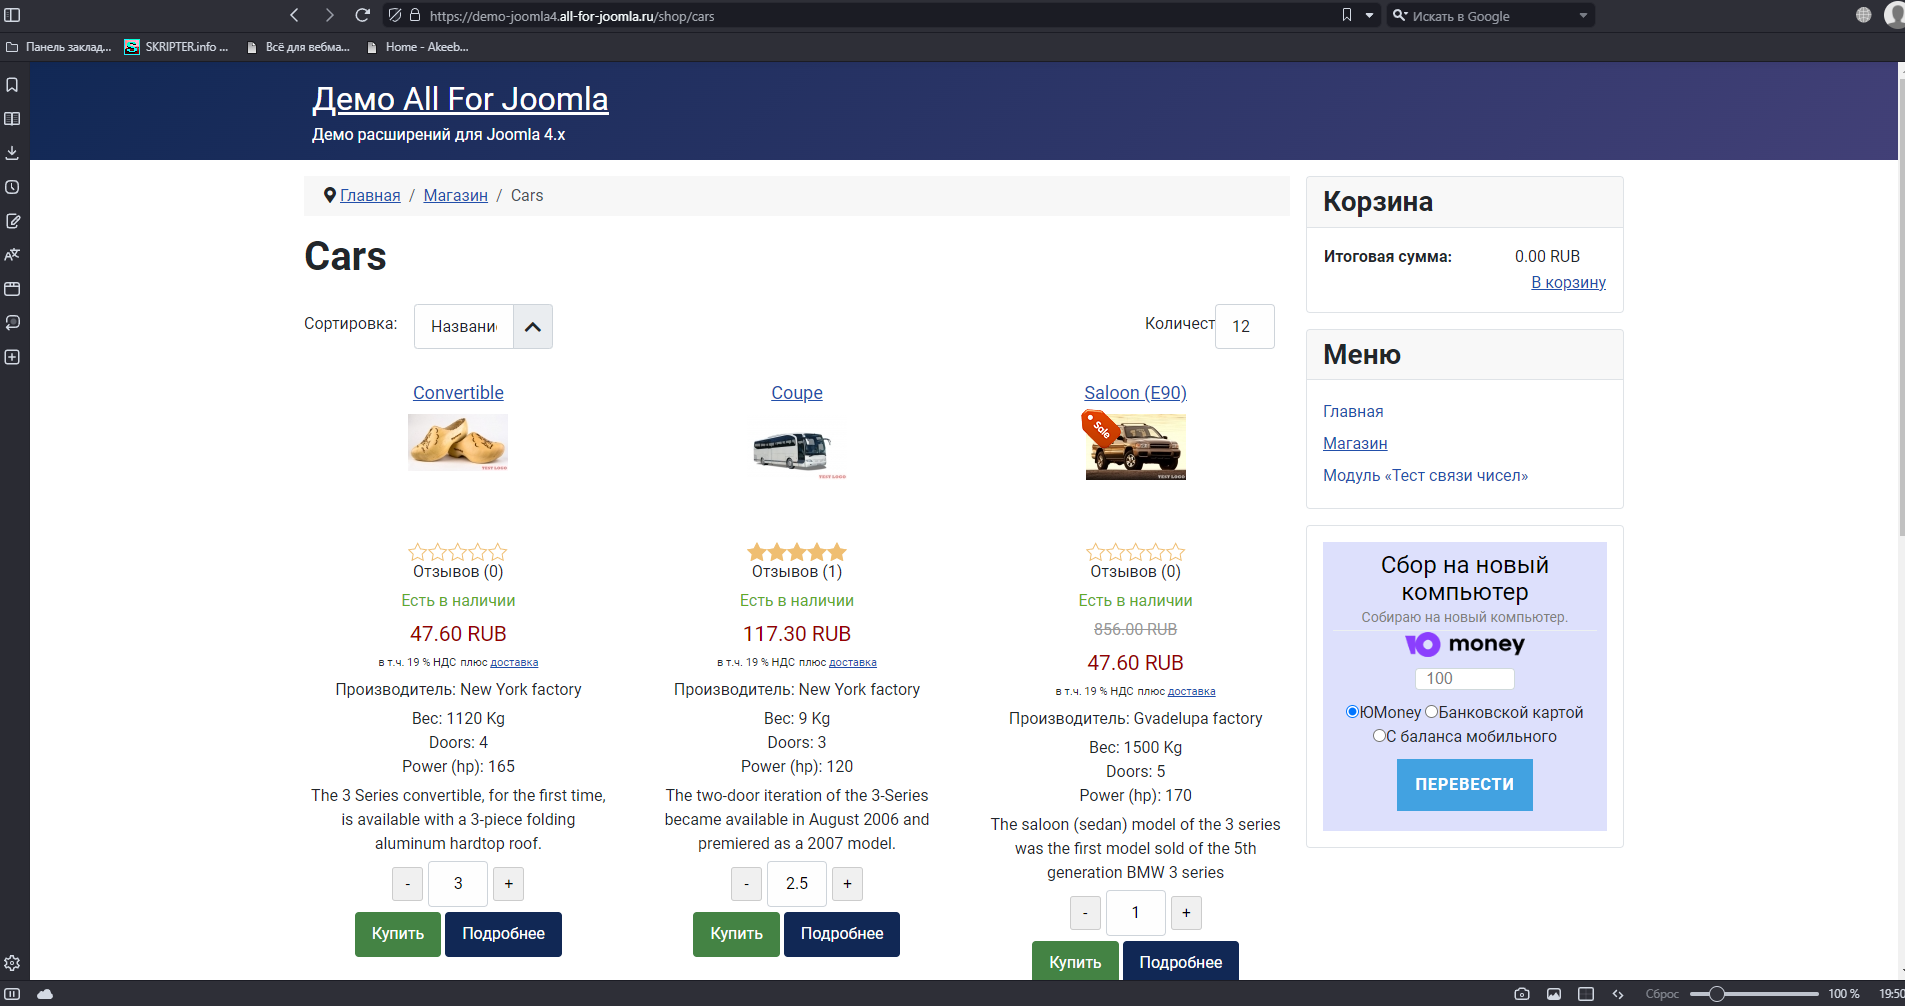Open доставка link under Convertible price
This screenshot has height=1006, width=1905.
pos(514,662)
